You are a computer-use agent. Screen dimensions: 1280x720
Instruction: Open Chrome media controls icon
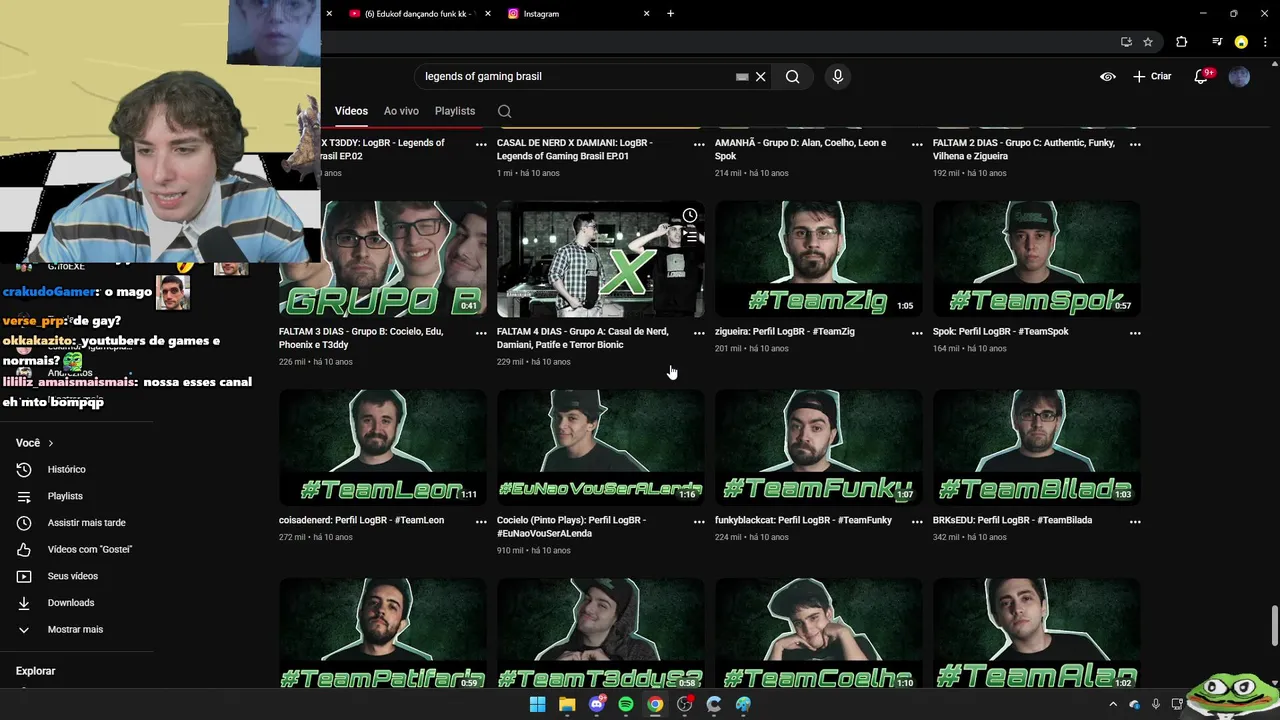[x=1217, y=42]
